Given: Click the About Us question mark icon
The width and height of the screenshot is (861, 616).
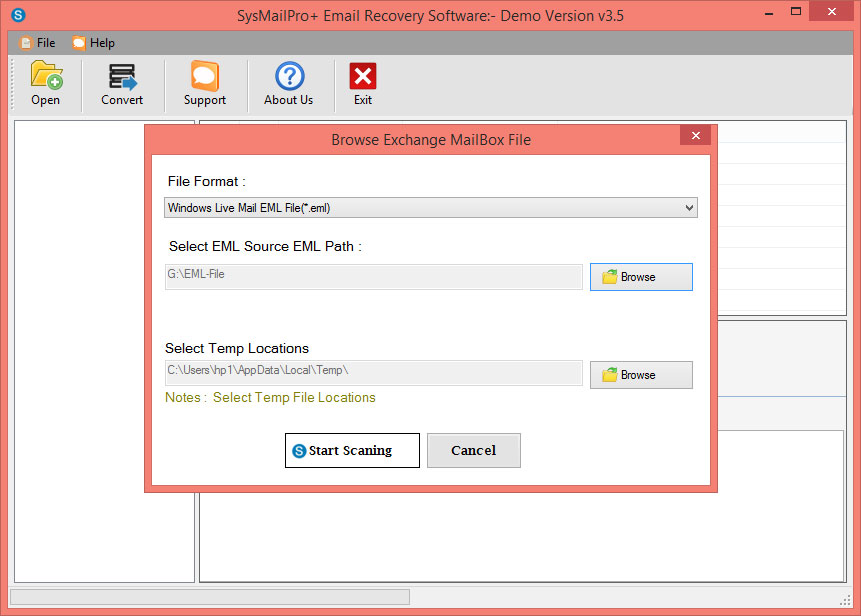Looking at the screenshot, I should [x=289, y=76].
